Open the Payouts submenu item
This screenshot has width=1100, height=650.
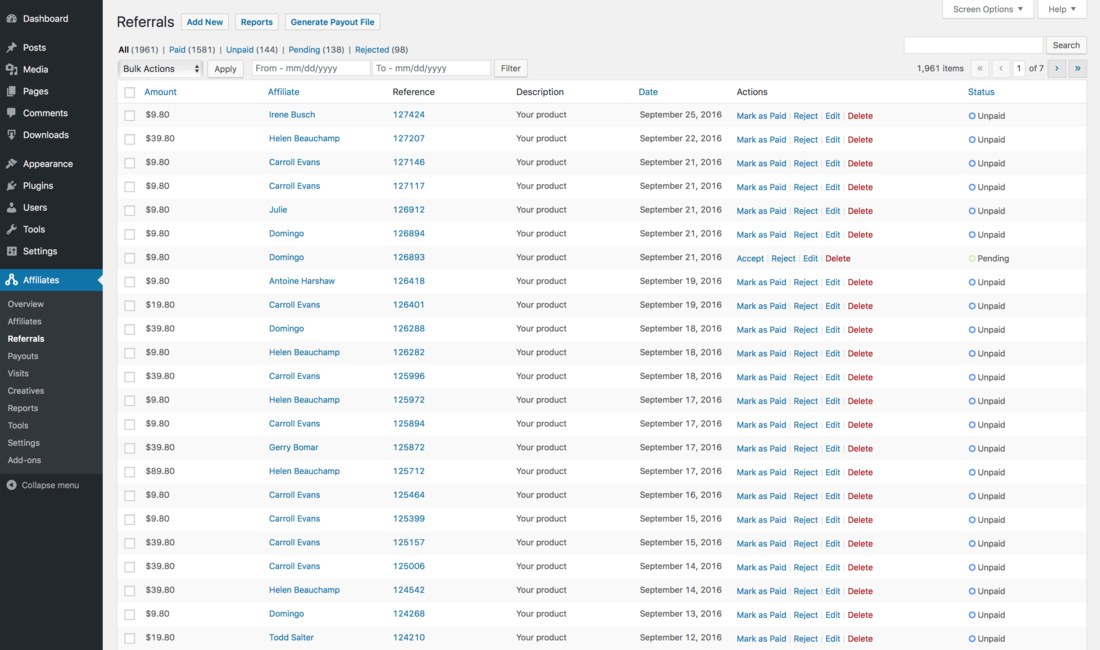point(23,356)
